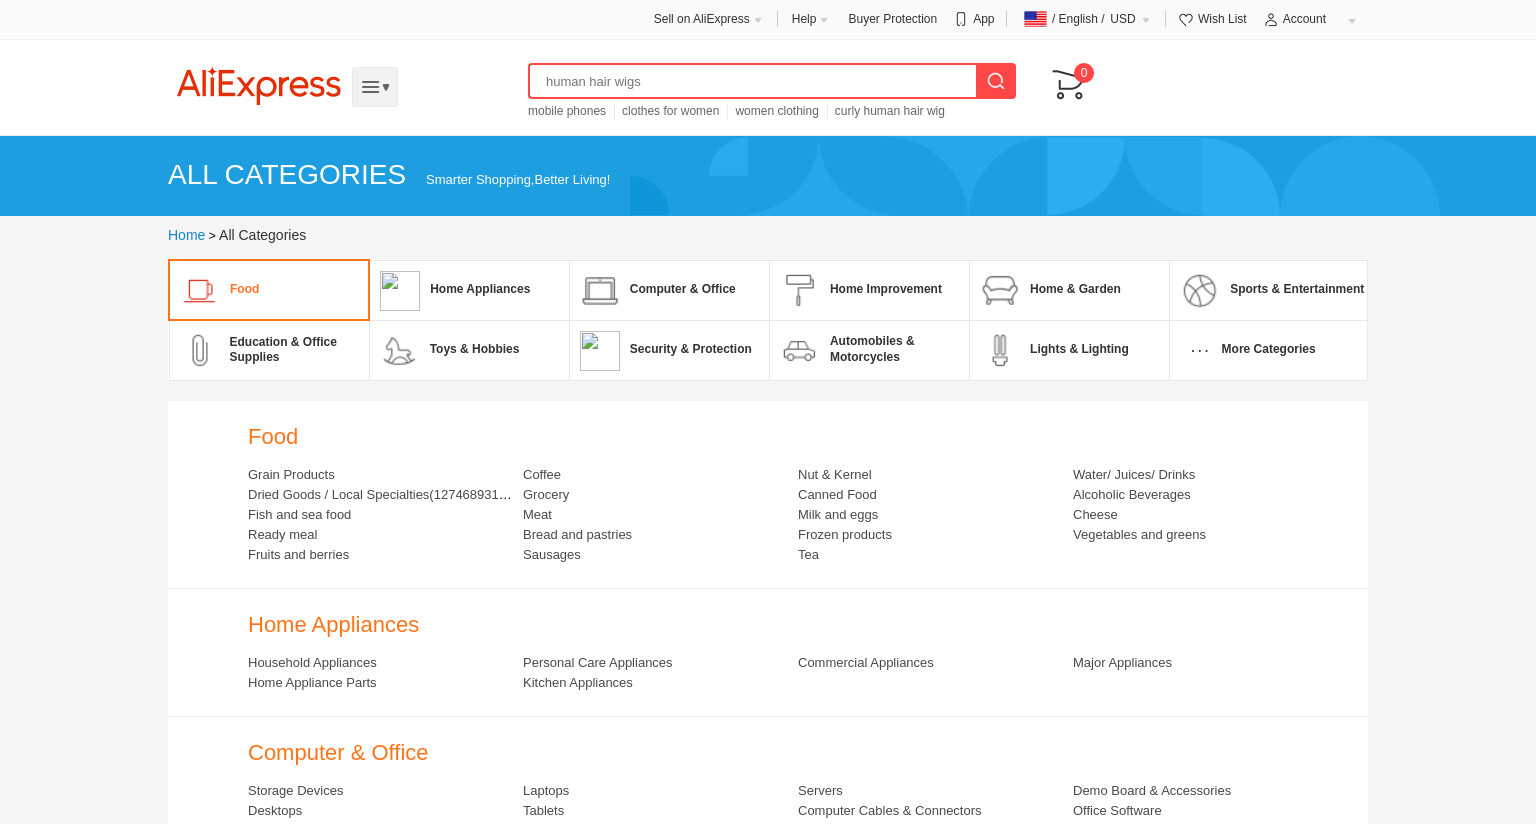Open the Nut & Kernel subcategory
This screenshot has width=1536, height=824.
pos(835,475)
